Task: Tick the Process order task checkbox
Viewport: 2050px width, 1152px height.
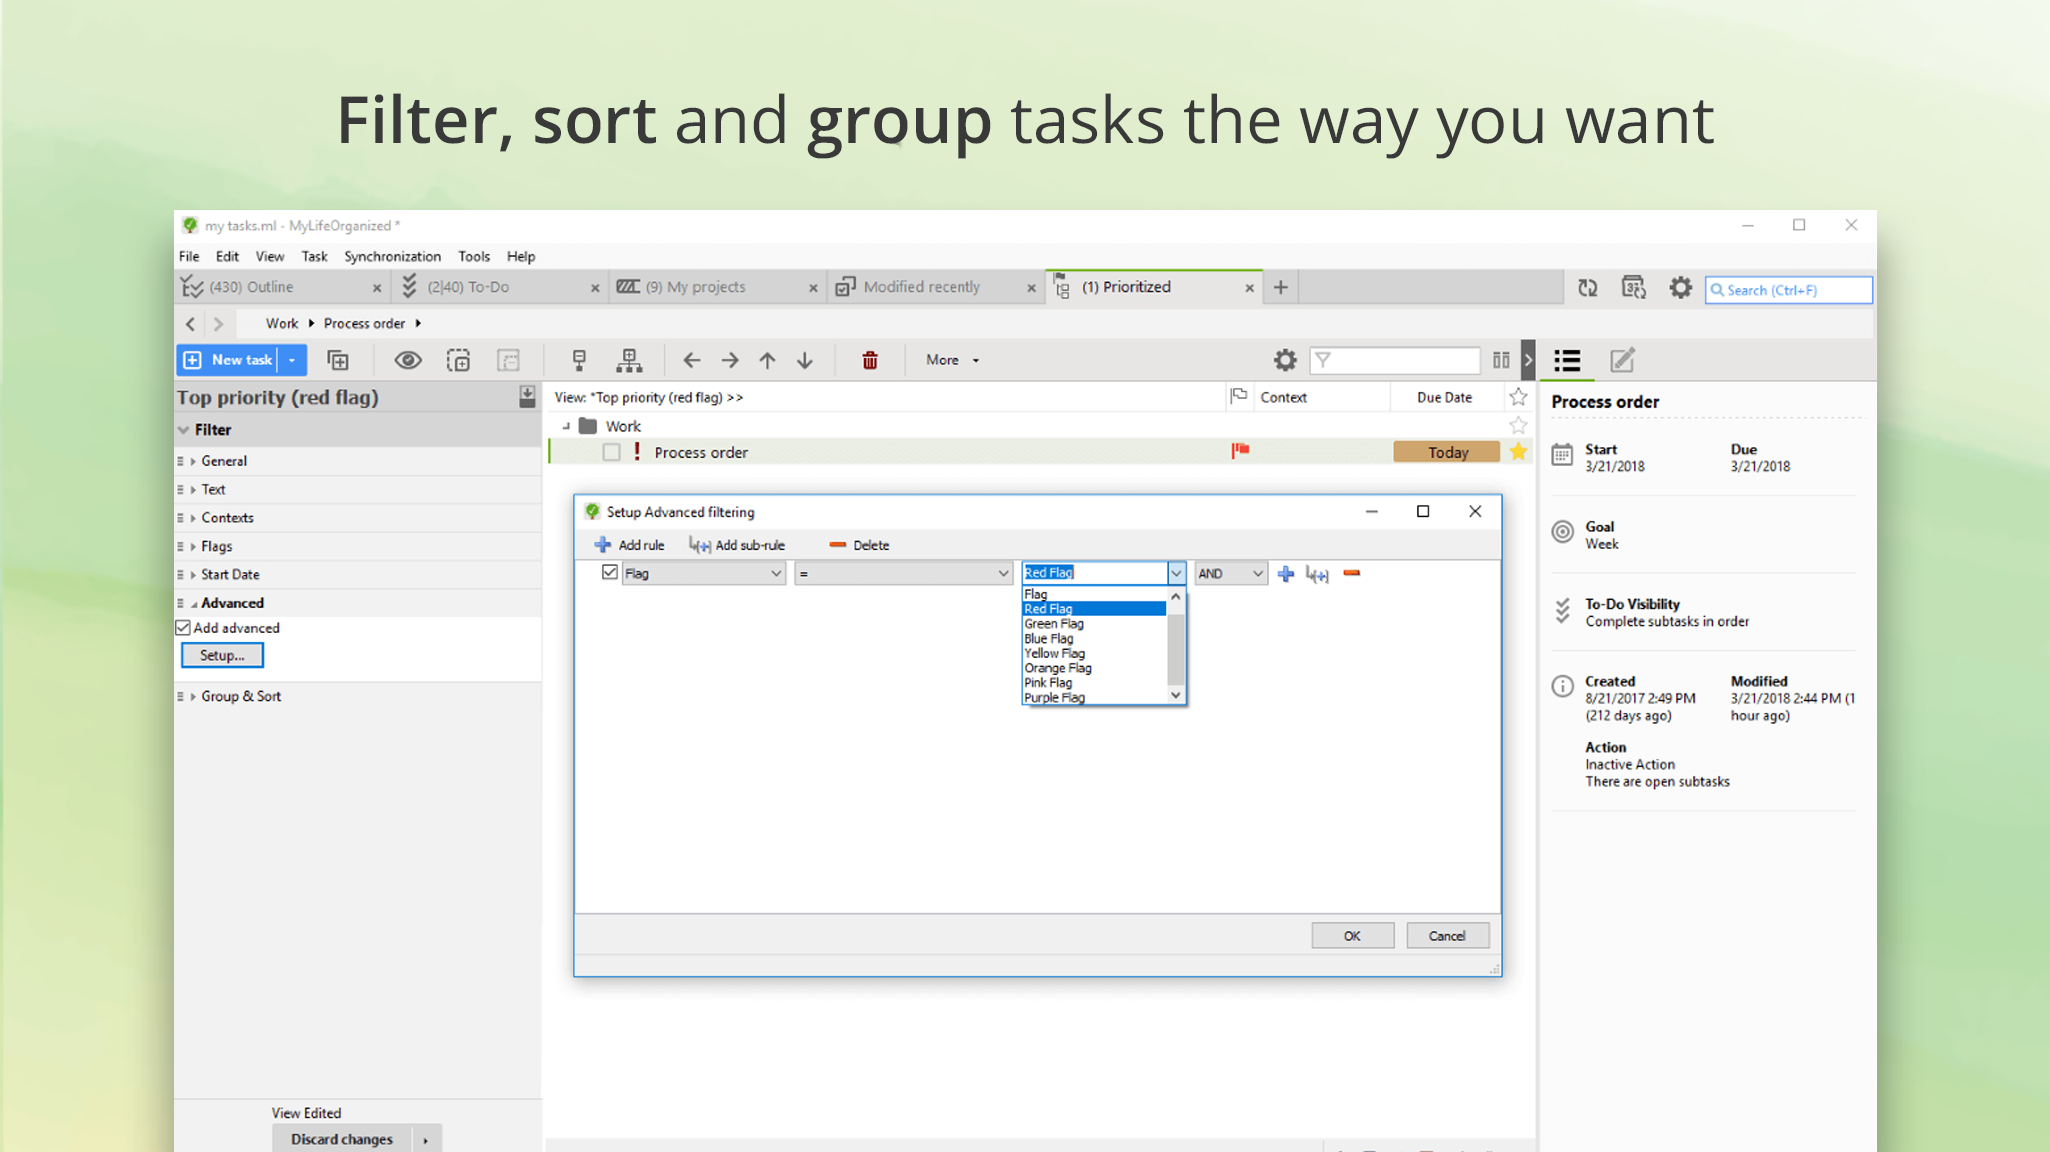Action: [x=611, y=451]
